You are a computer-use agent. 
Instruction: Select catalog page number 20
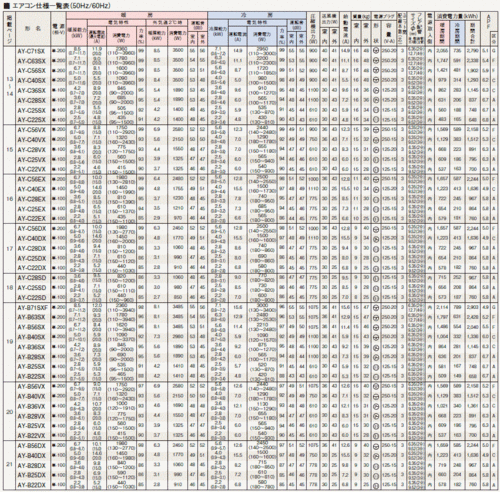[x=10, y=412]
